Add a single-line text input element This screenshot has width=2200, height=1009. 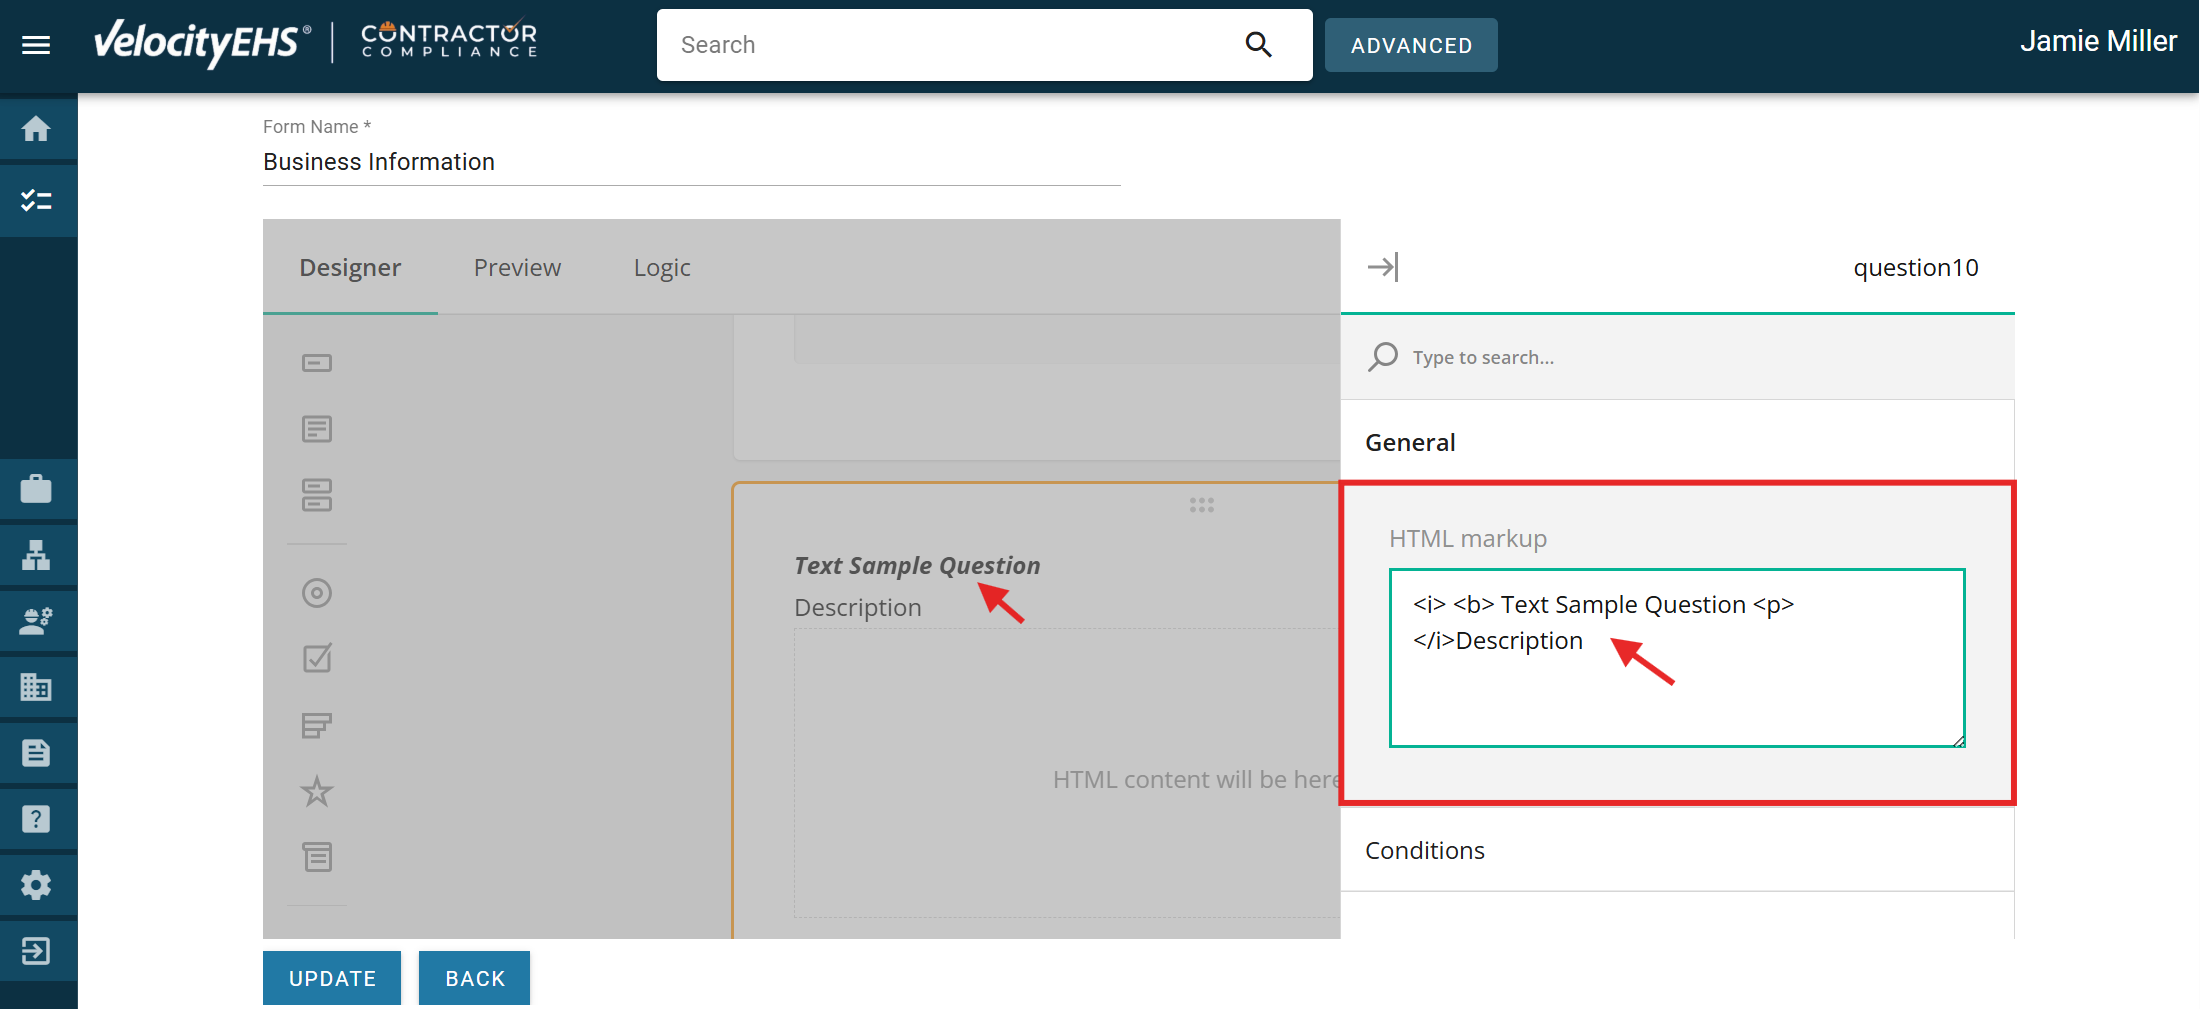(x=317, y=362)
